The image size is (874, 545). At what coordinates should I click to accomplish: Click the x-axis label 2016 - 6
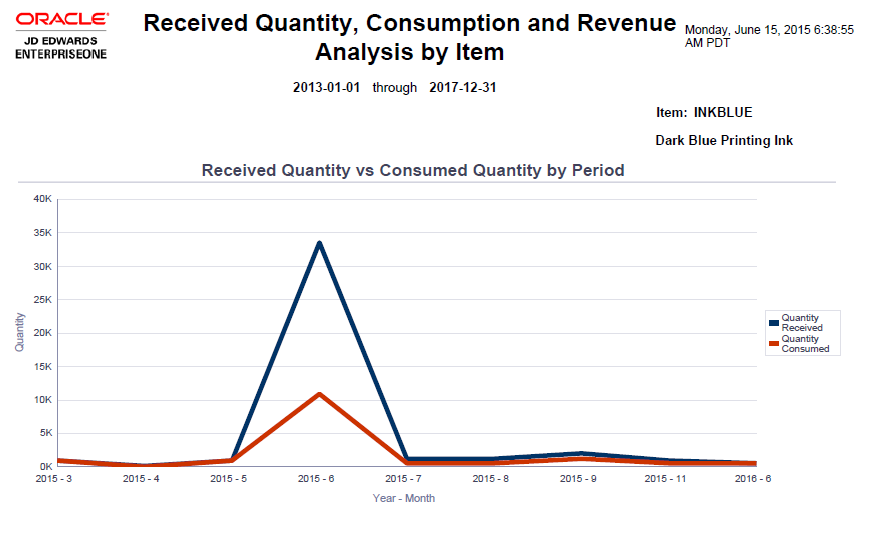[753, 479]
